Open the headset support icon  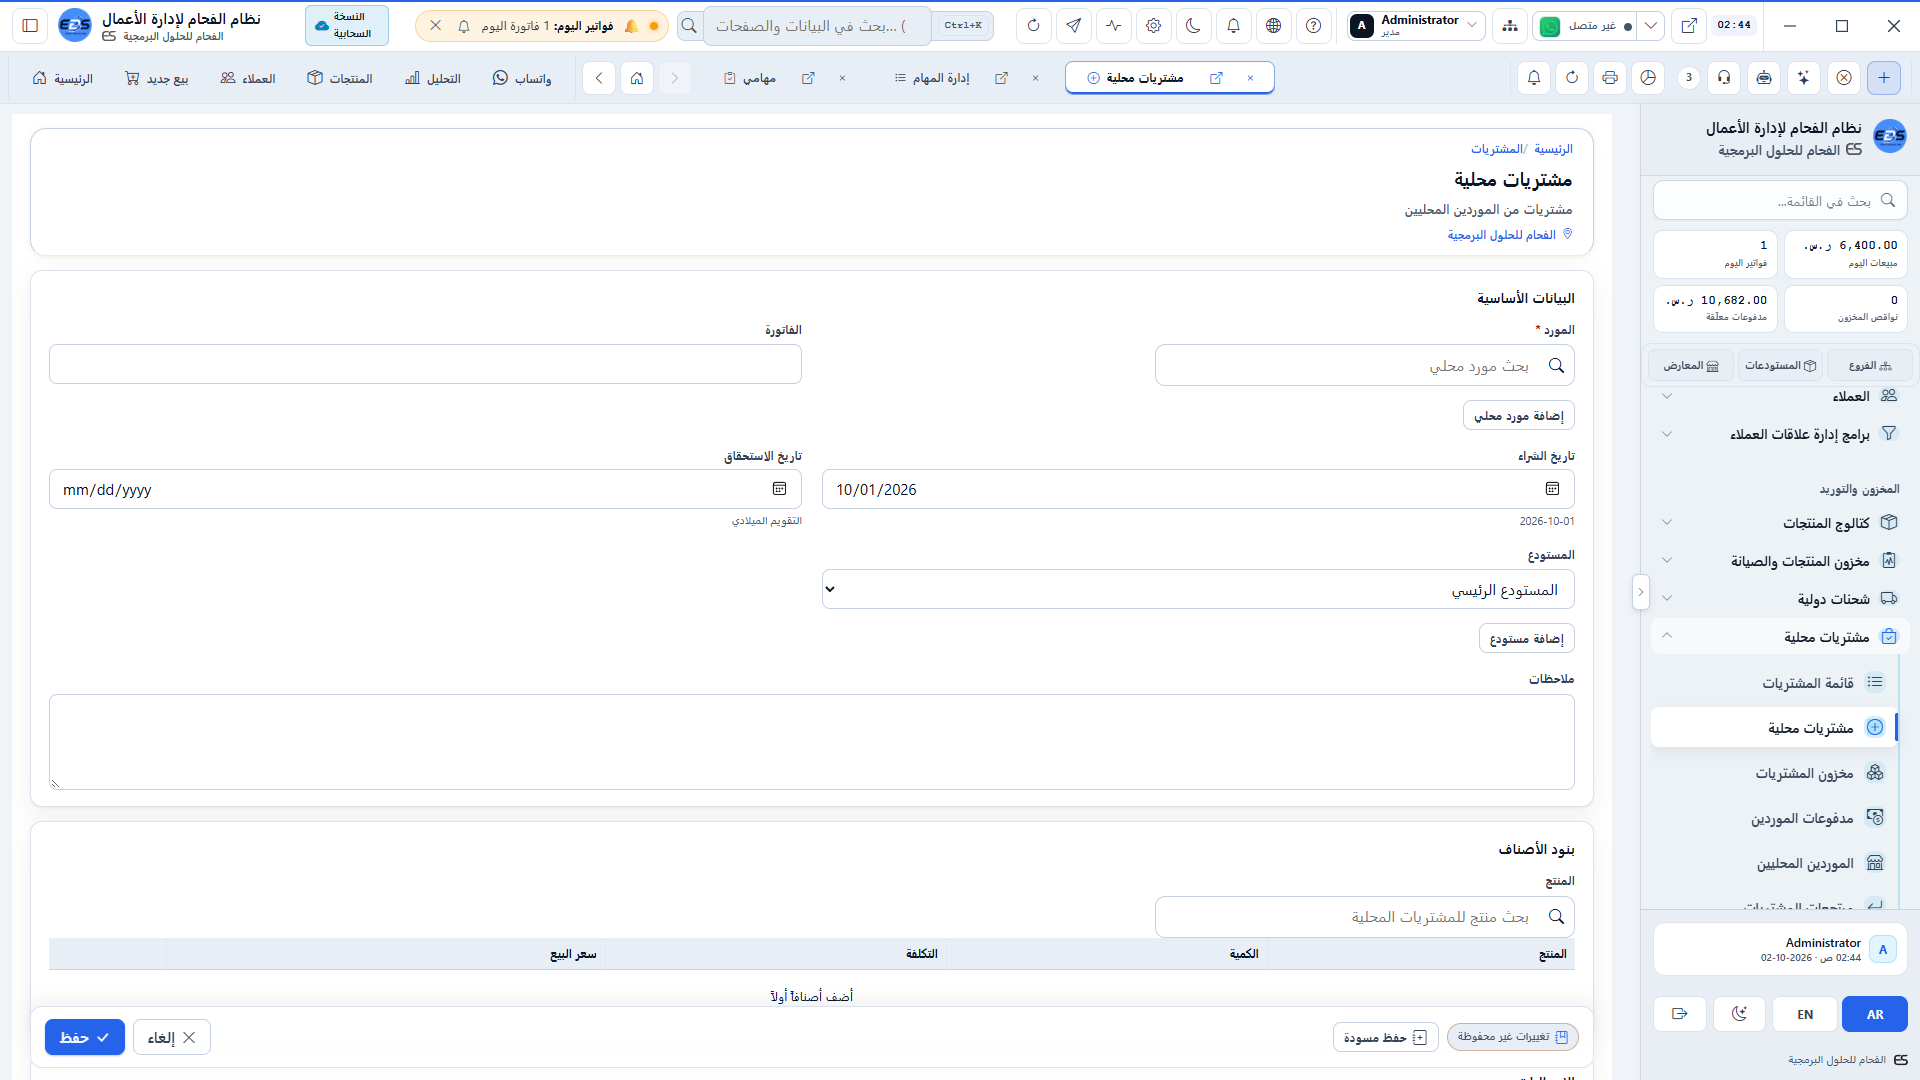(x=1724, y=78)
